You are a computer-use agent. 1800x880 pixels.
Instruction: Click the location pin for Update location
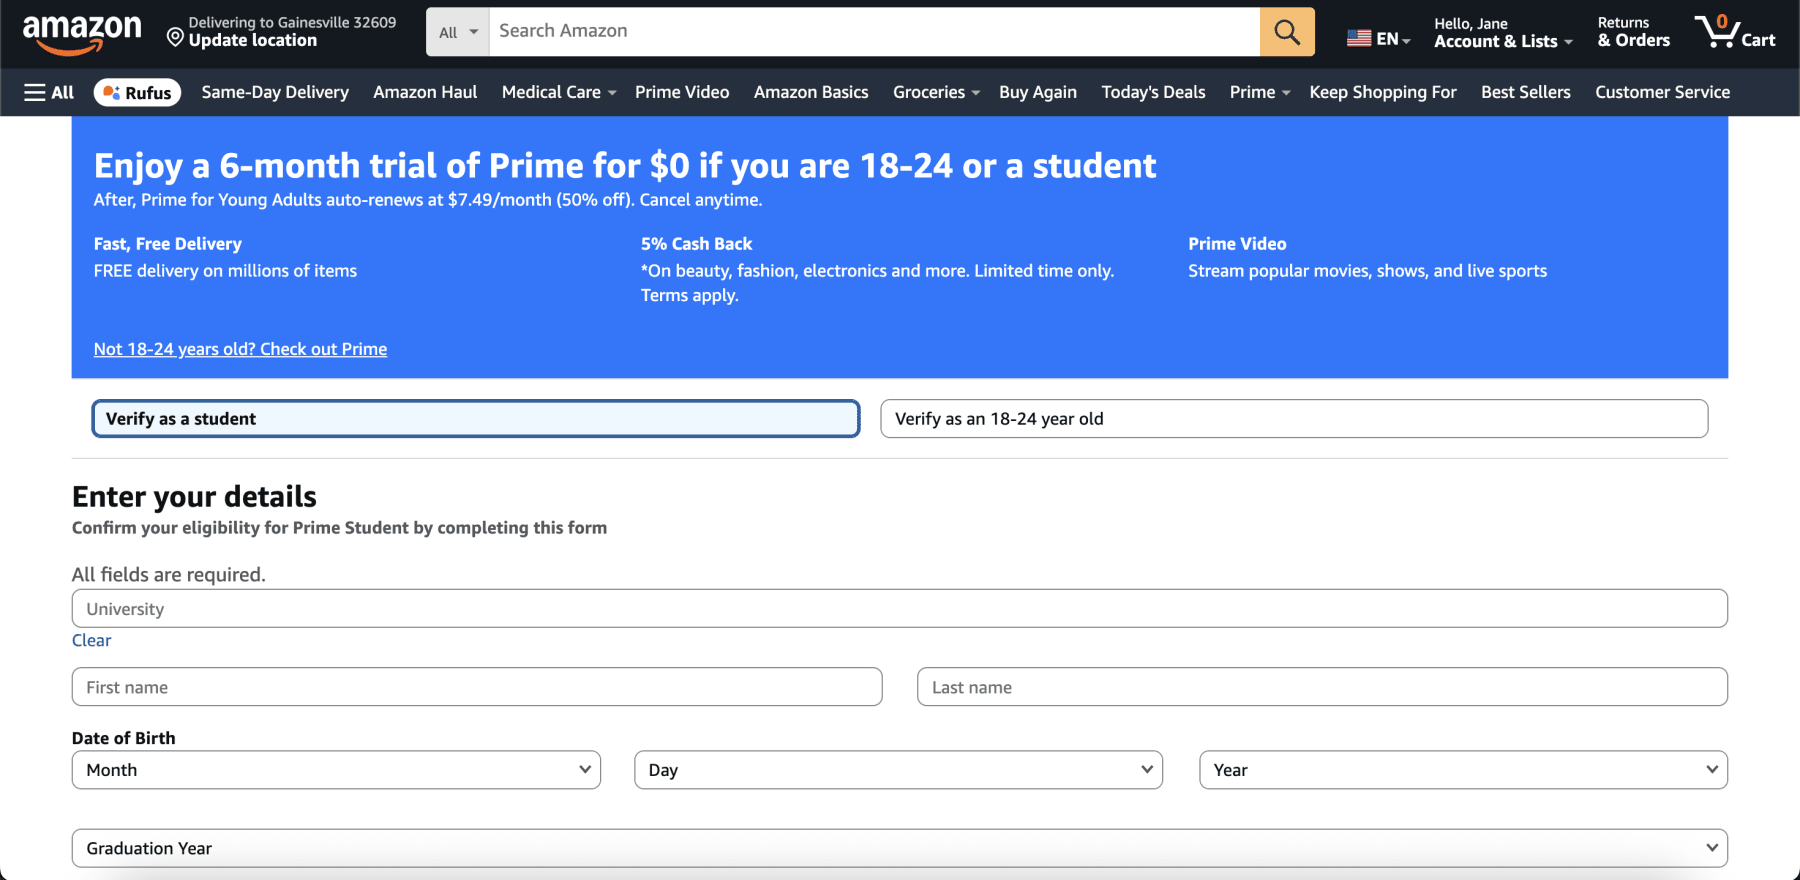[x=175, y=38]
